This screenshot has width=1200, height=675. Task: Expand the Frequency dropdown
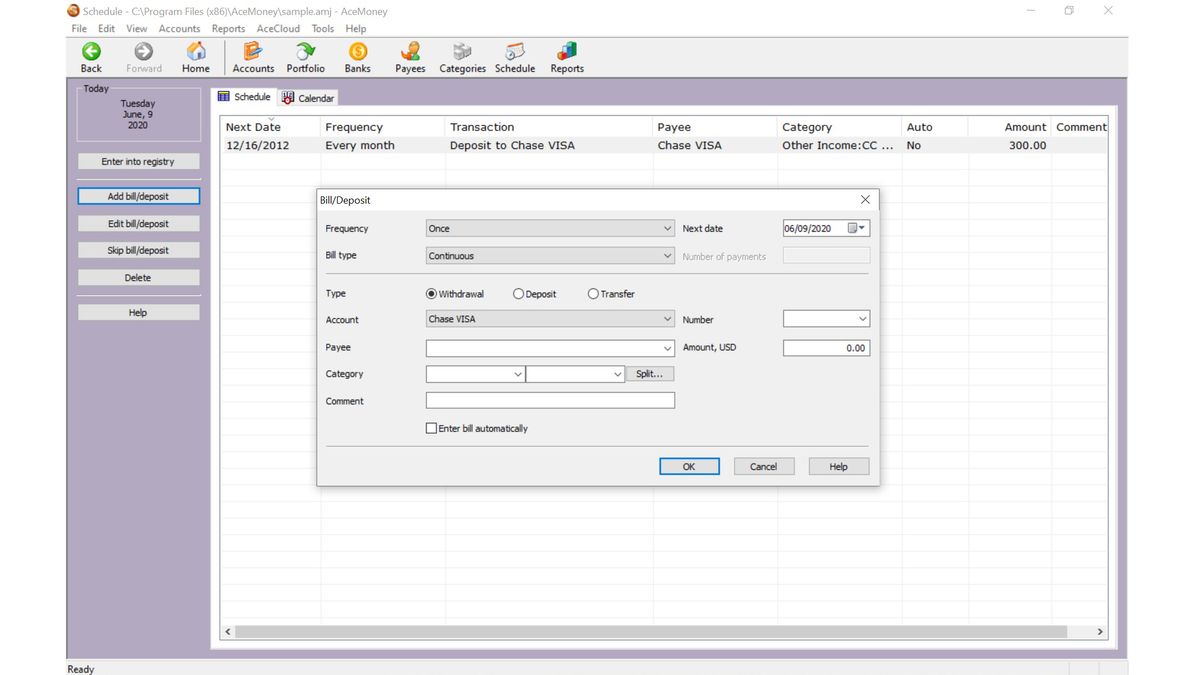tap(550, 229)
